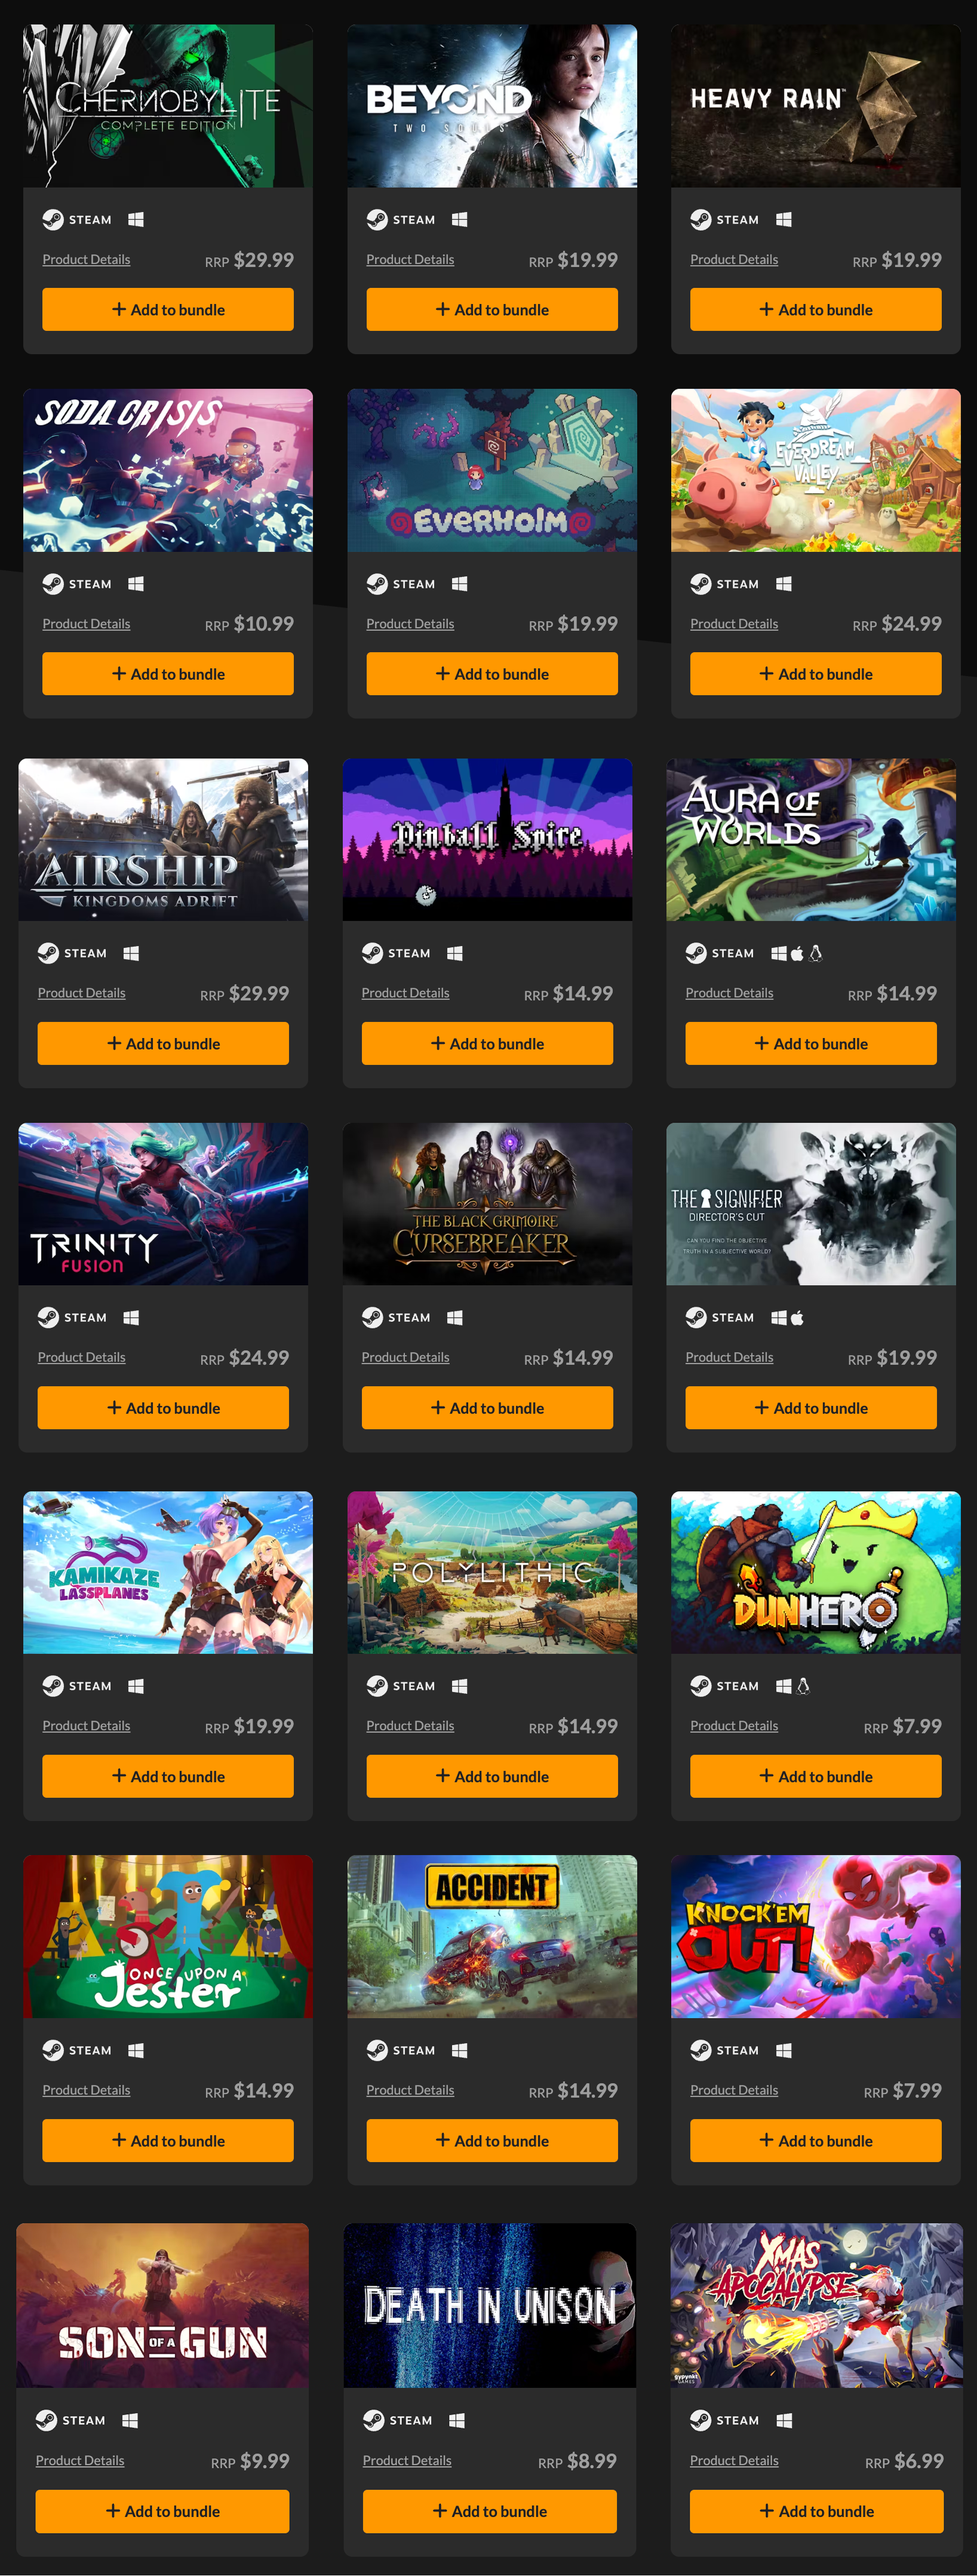This screenshot has height=2576, width=977.
Task: Add Beyond Two Souls to bundle
Action: pyautogui.click(x=492, y=310)
